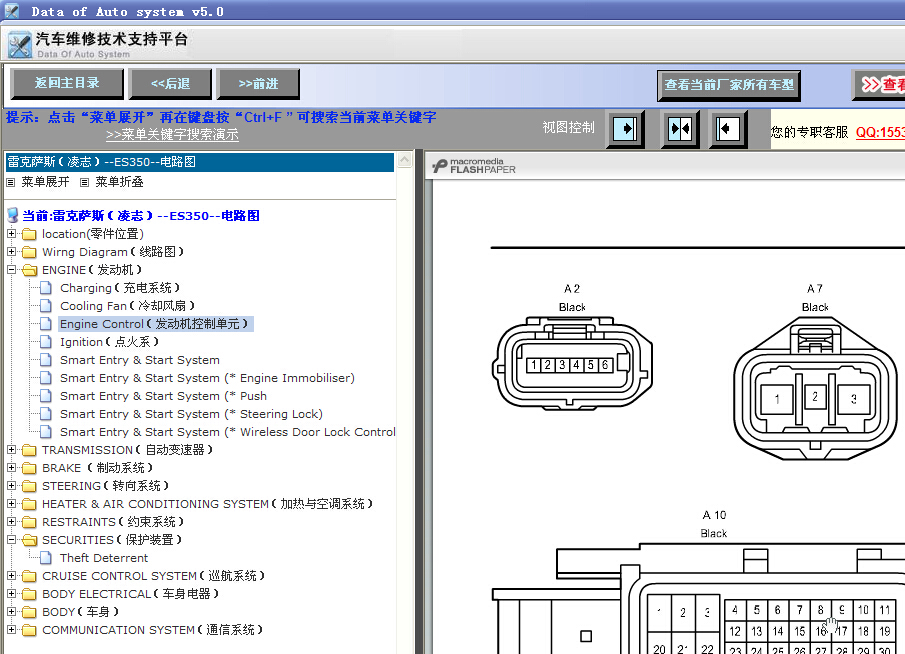This screenshot has height=654, width=905.
Task: Click the SECURITIES open folder icon
Action: point(29,540)
